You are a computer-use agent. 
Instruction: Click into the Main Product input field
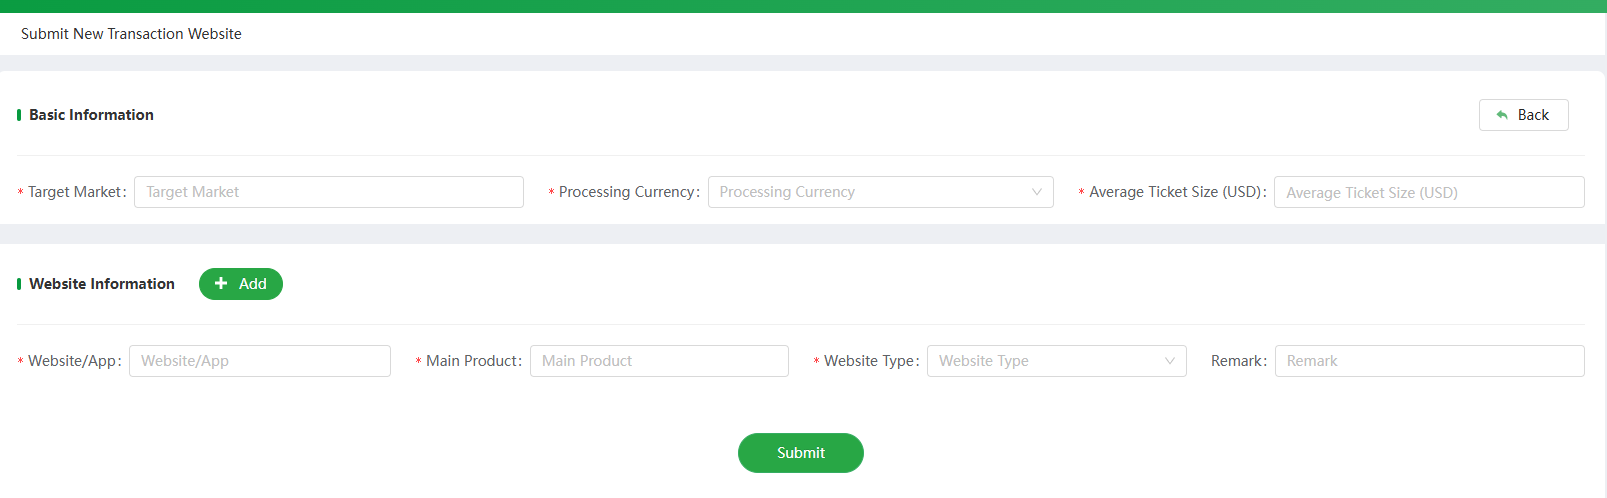[x=659, y=361]
